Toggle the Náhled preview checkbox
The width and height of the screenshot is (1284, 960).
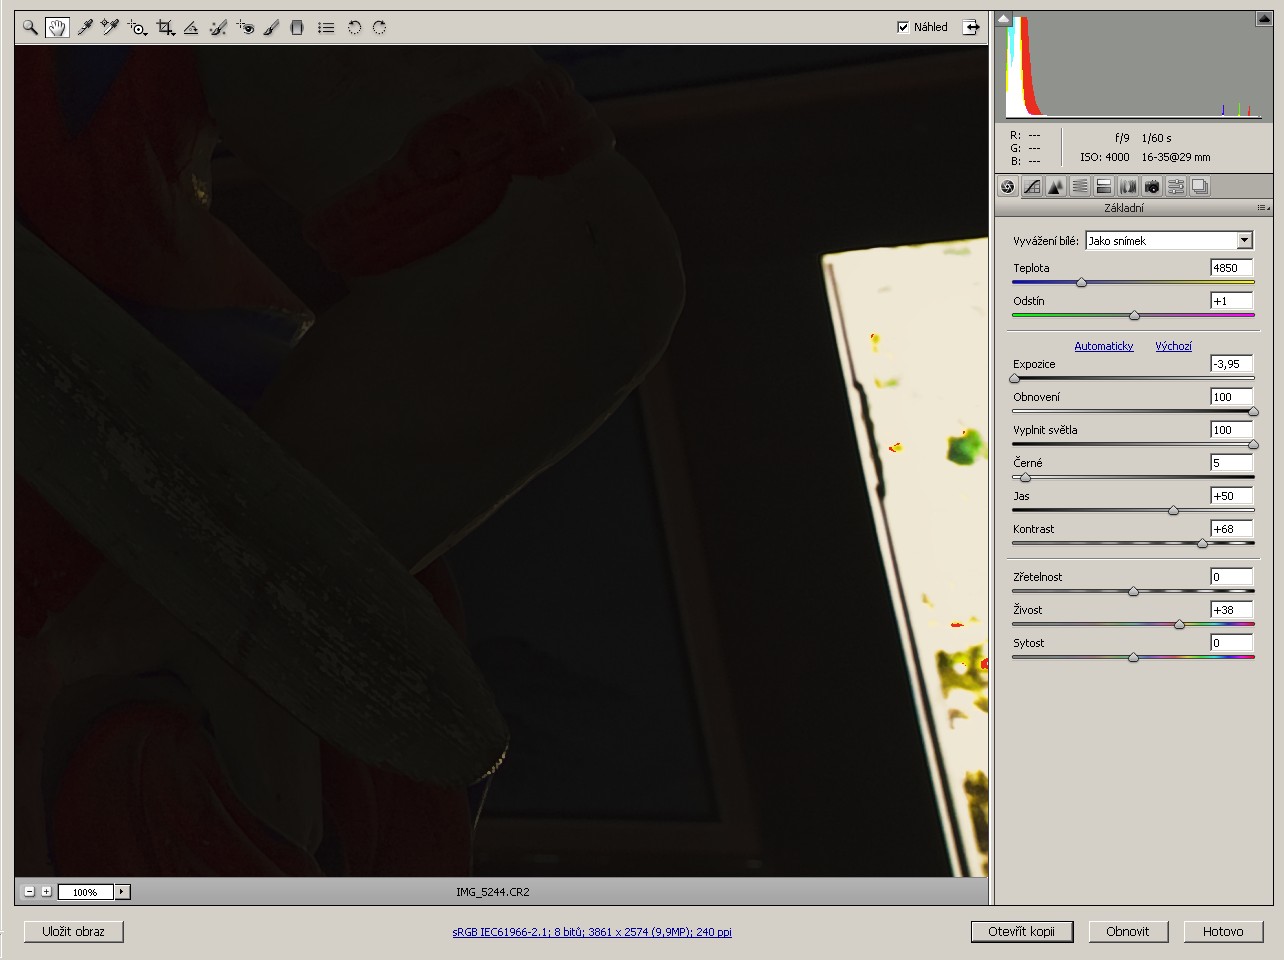tap(903, 27)
